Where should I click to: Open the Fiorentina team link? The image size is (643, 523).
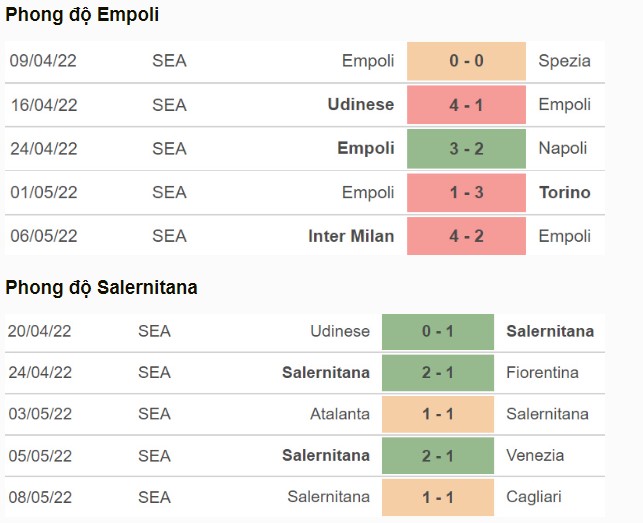click(543, 372)
